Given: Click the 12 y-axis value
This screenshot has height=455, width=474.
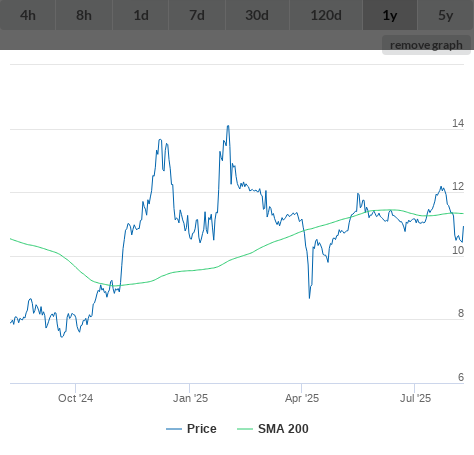Looking at the screenshot, I should click(x=458, y=186).
